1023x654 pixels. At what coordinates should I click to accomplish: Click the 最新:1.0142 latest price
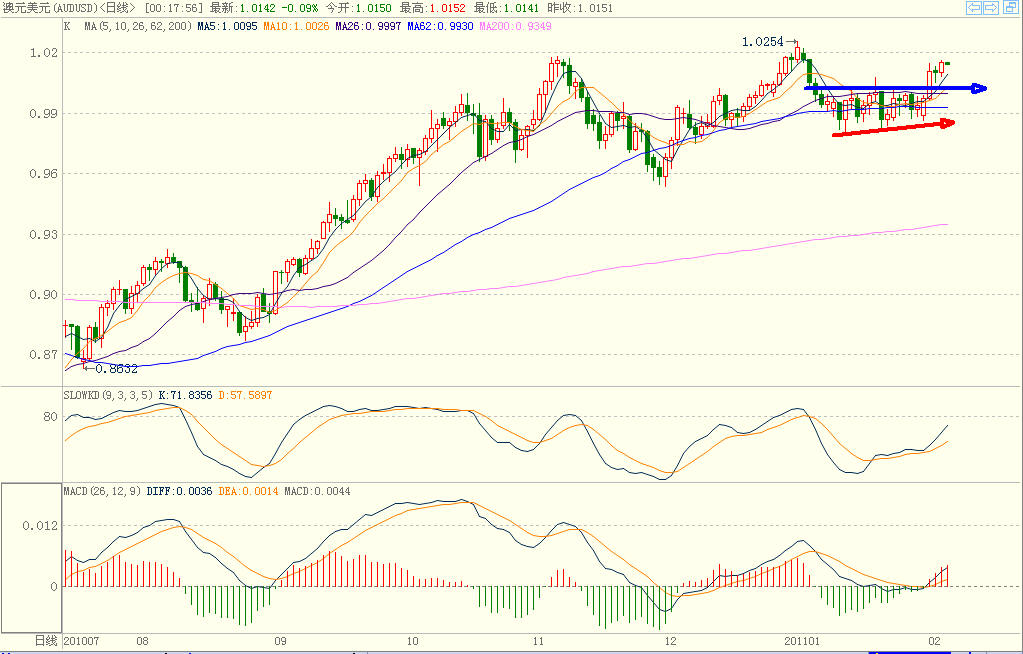coord(243,8)
